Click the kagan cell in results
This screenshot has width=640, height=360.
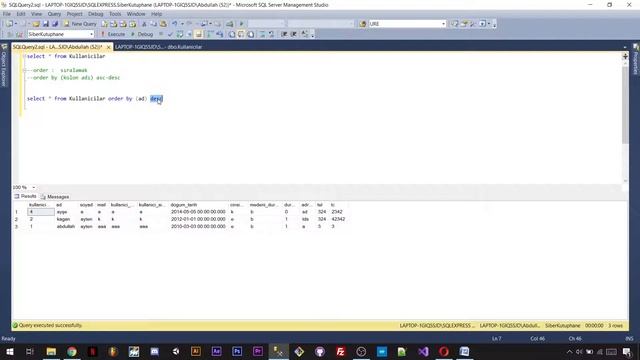coord(63,219)
